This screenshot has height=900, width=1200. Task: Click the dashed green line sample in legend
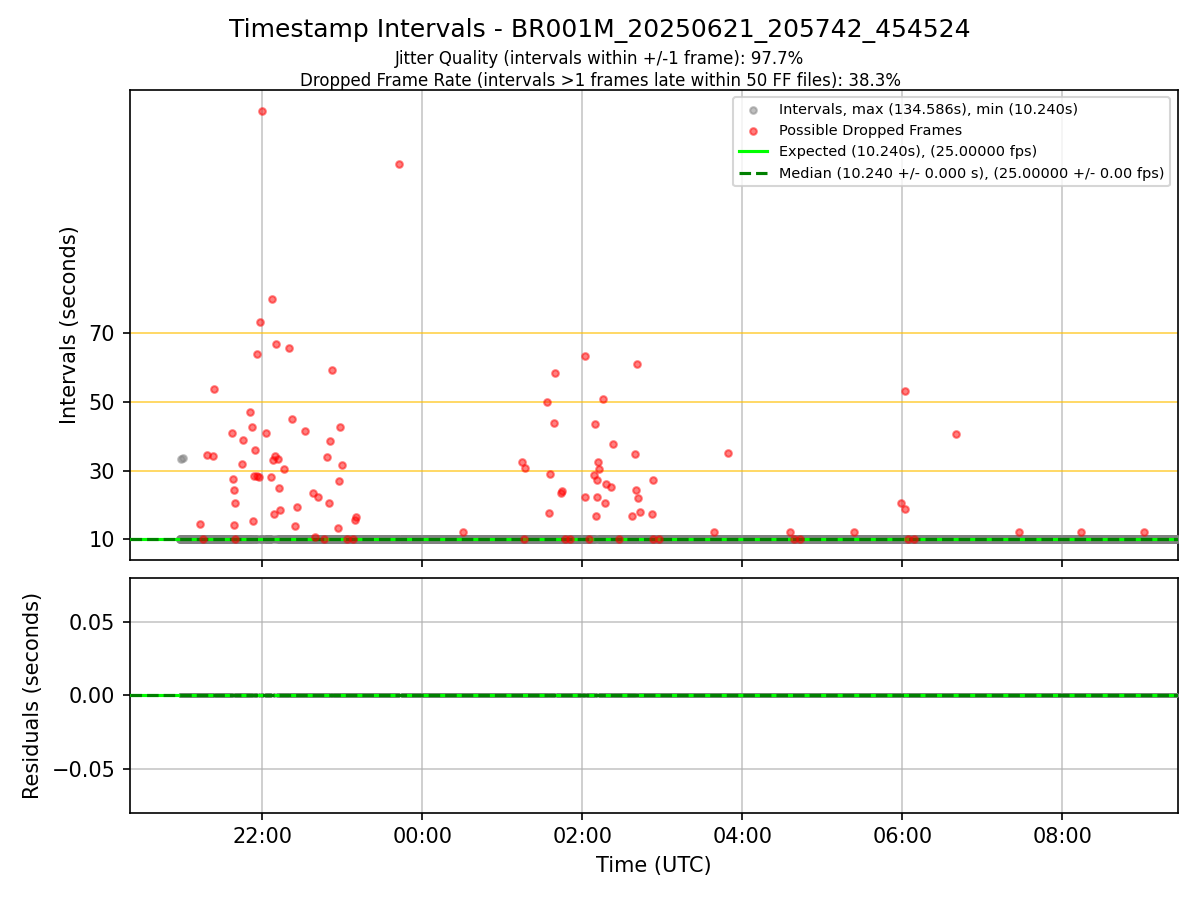point(753,173)
